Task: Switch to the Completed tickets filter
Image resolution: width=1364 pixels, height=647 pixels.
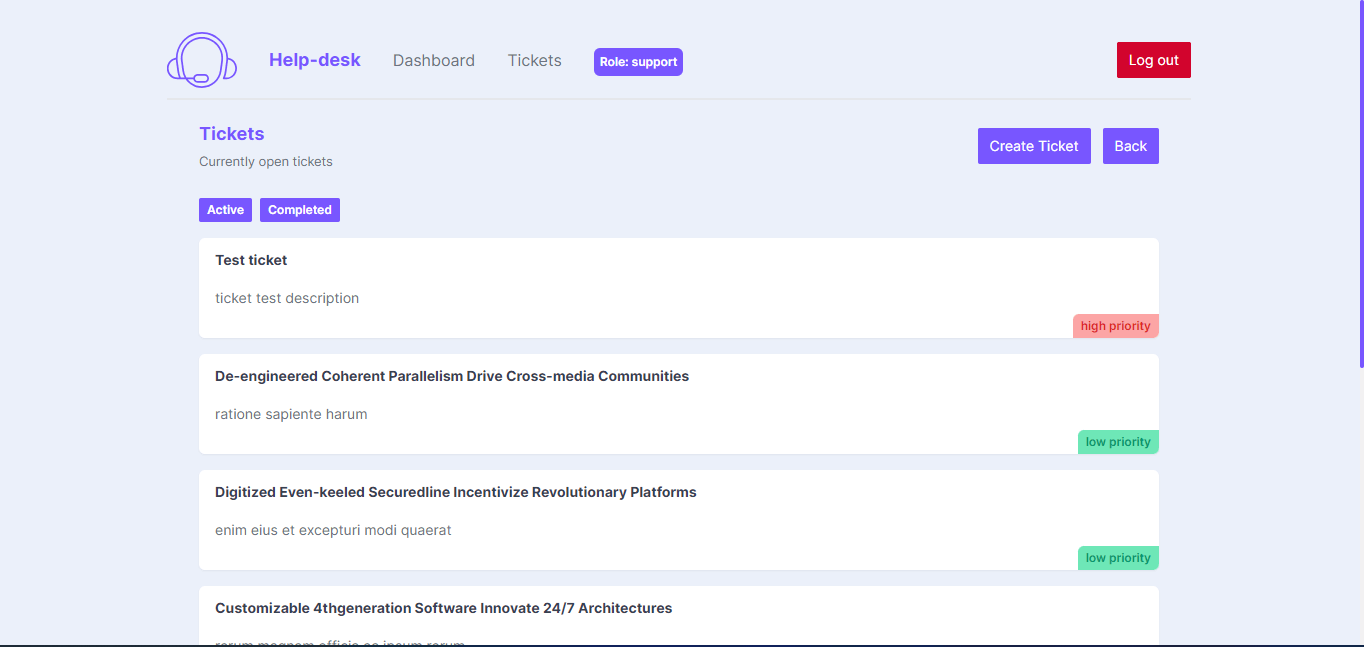Action: click(x=299, y=210)
